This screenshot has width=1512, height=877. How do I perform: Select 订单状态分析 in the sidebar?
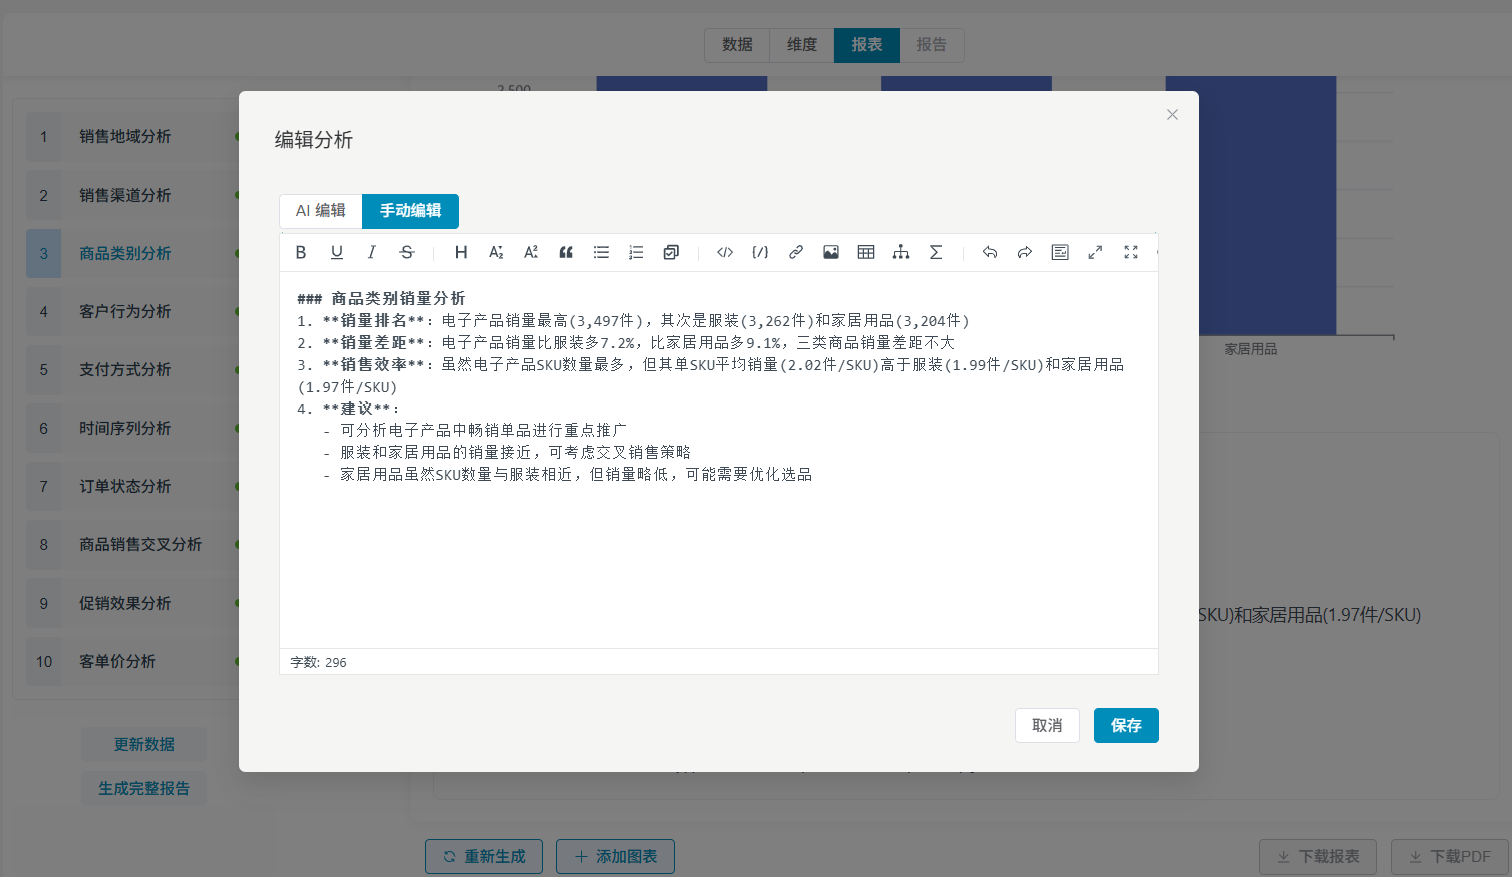click(x=132, y=486)
